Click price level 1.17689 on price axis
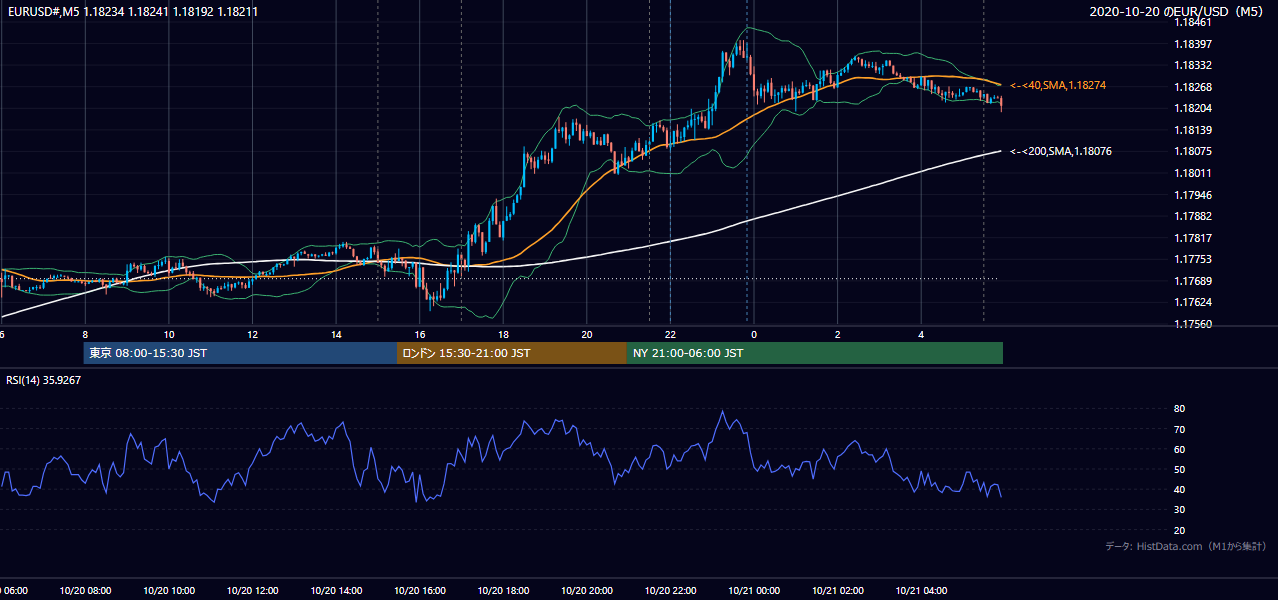Image resolution: width=1278 pixels, height=600 pixels. pyautogui.click(x=1191, y=281)
